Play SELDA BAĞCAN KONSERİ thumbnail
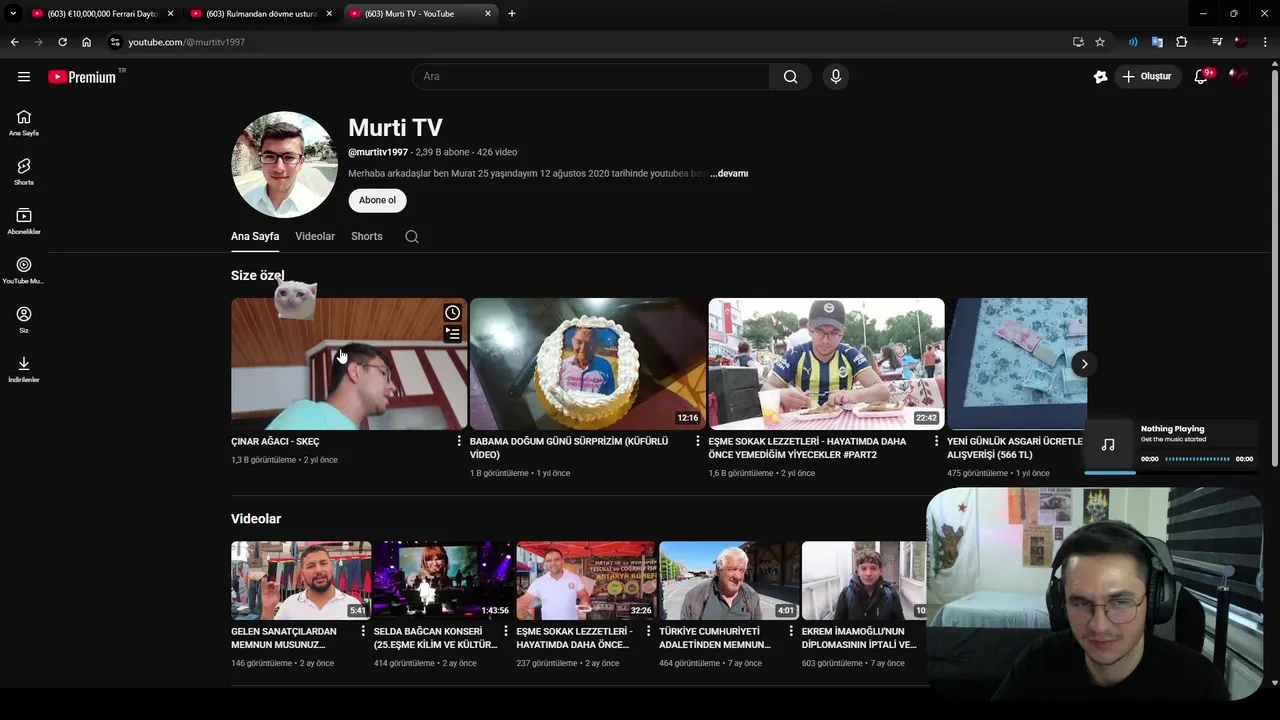The width and height of the screenshot is (1280, 720). pos(444,580)
